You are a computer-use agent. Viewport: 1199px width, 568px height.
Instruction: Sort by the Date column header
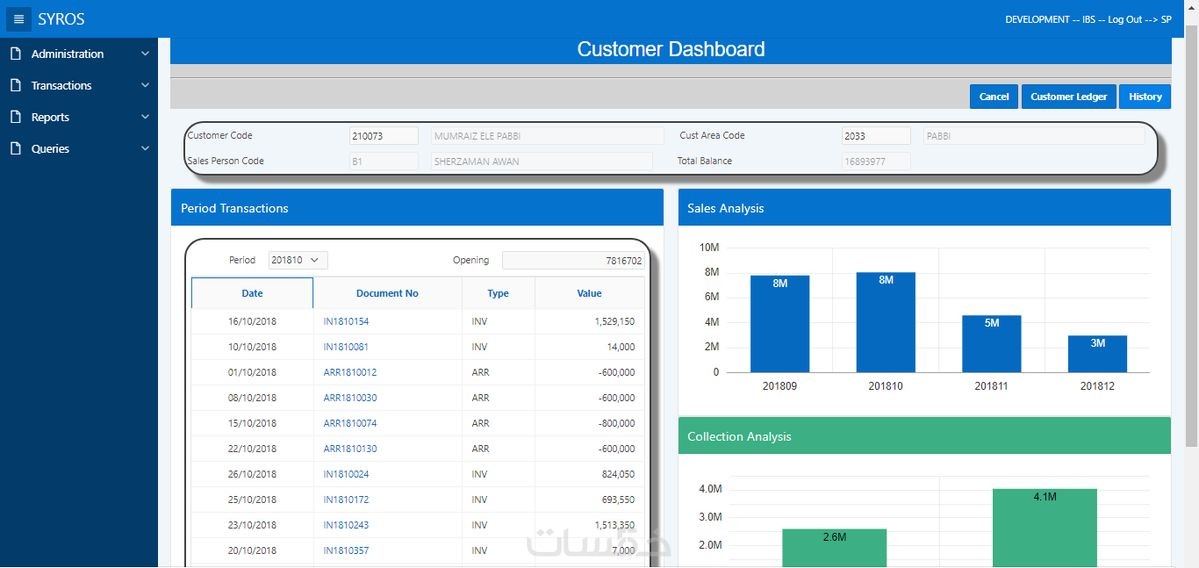[x=252, y=294]
